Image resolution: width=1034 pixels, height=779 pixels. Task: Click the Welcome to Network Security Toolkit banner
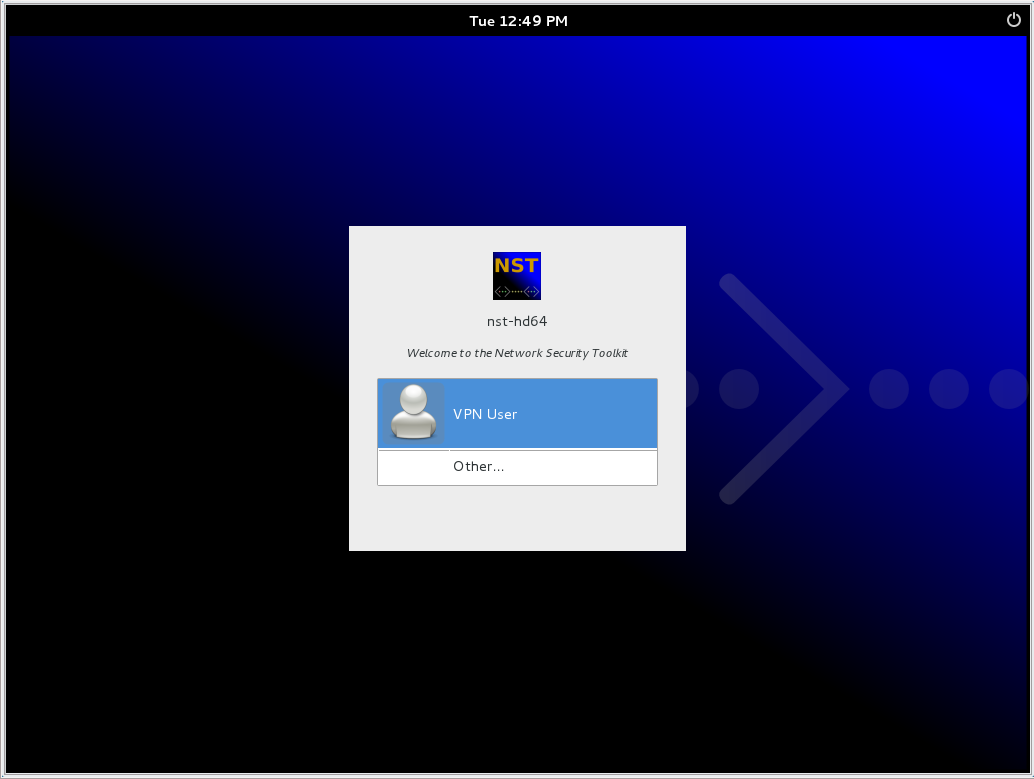517,353
